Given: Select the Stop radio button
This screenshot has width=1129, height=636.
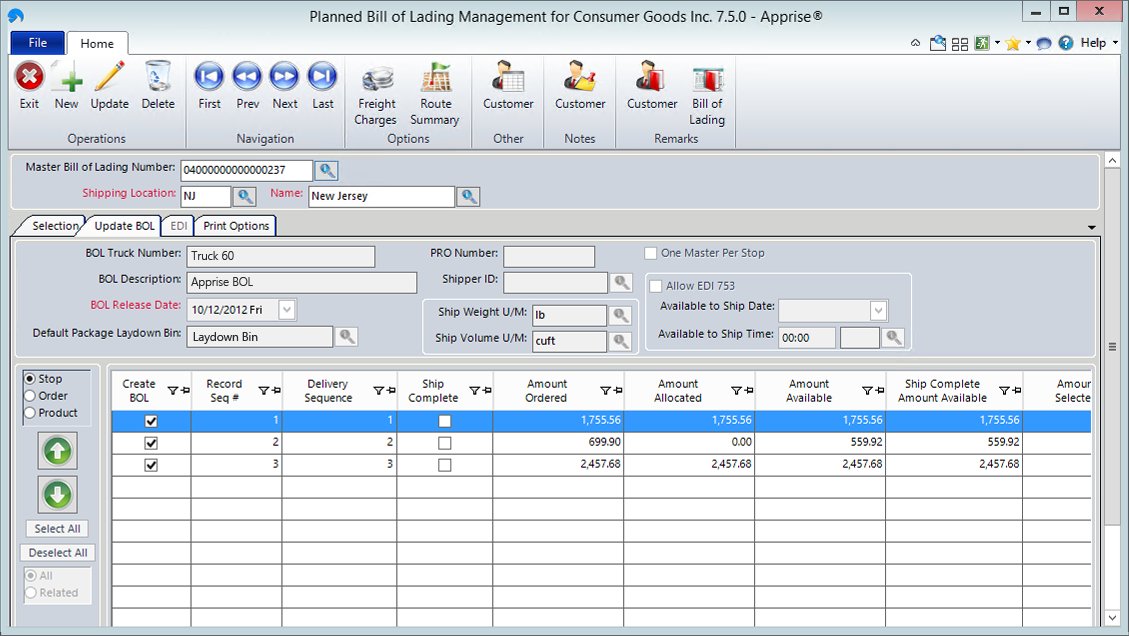Looking at the screenshot, I should [x=30, y=379].
